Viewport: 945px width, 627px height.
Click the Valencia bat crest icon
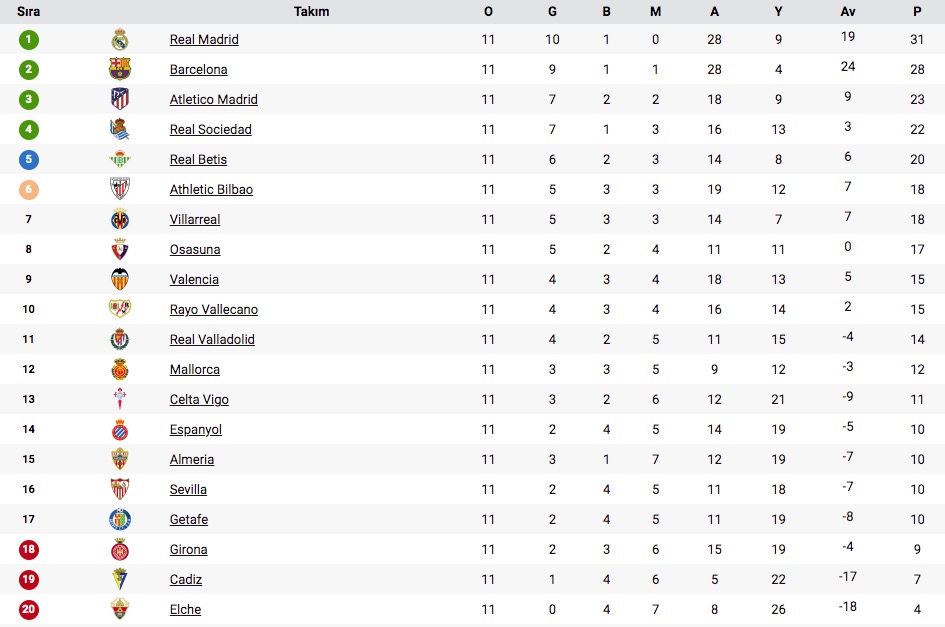point(120,279)
